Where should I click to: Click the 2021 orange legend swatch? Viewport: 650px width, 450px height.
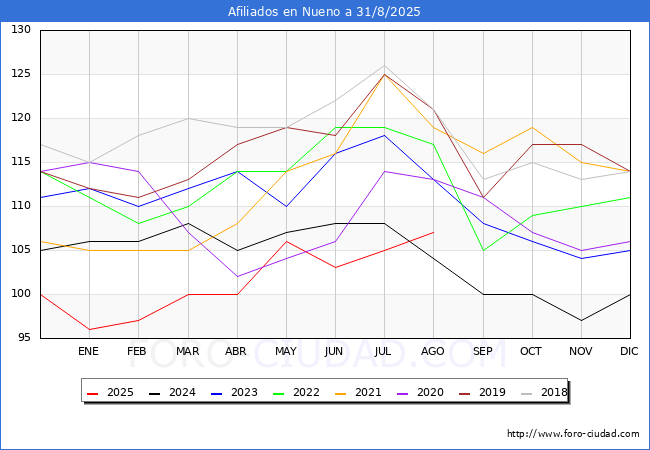(x=341, y=393)
